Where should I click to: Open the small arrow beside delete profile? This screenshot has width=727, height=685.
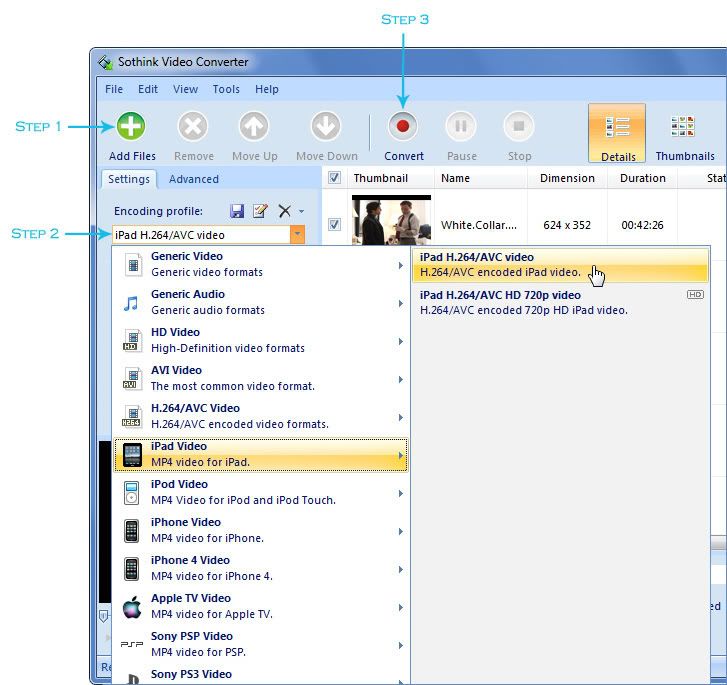tap(301, 211)
